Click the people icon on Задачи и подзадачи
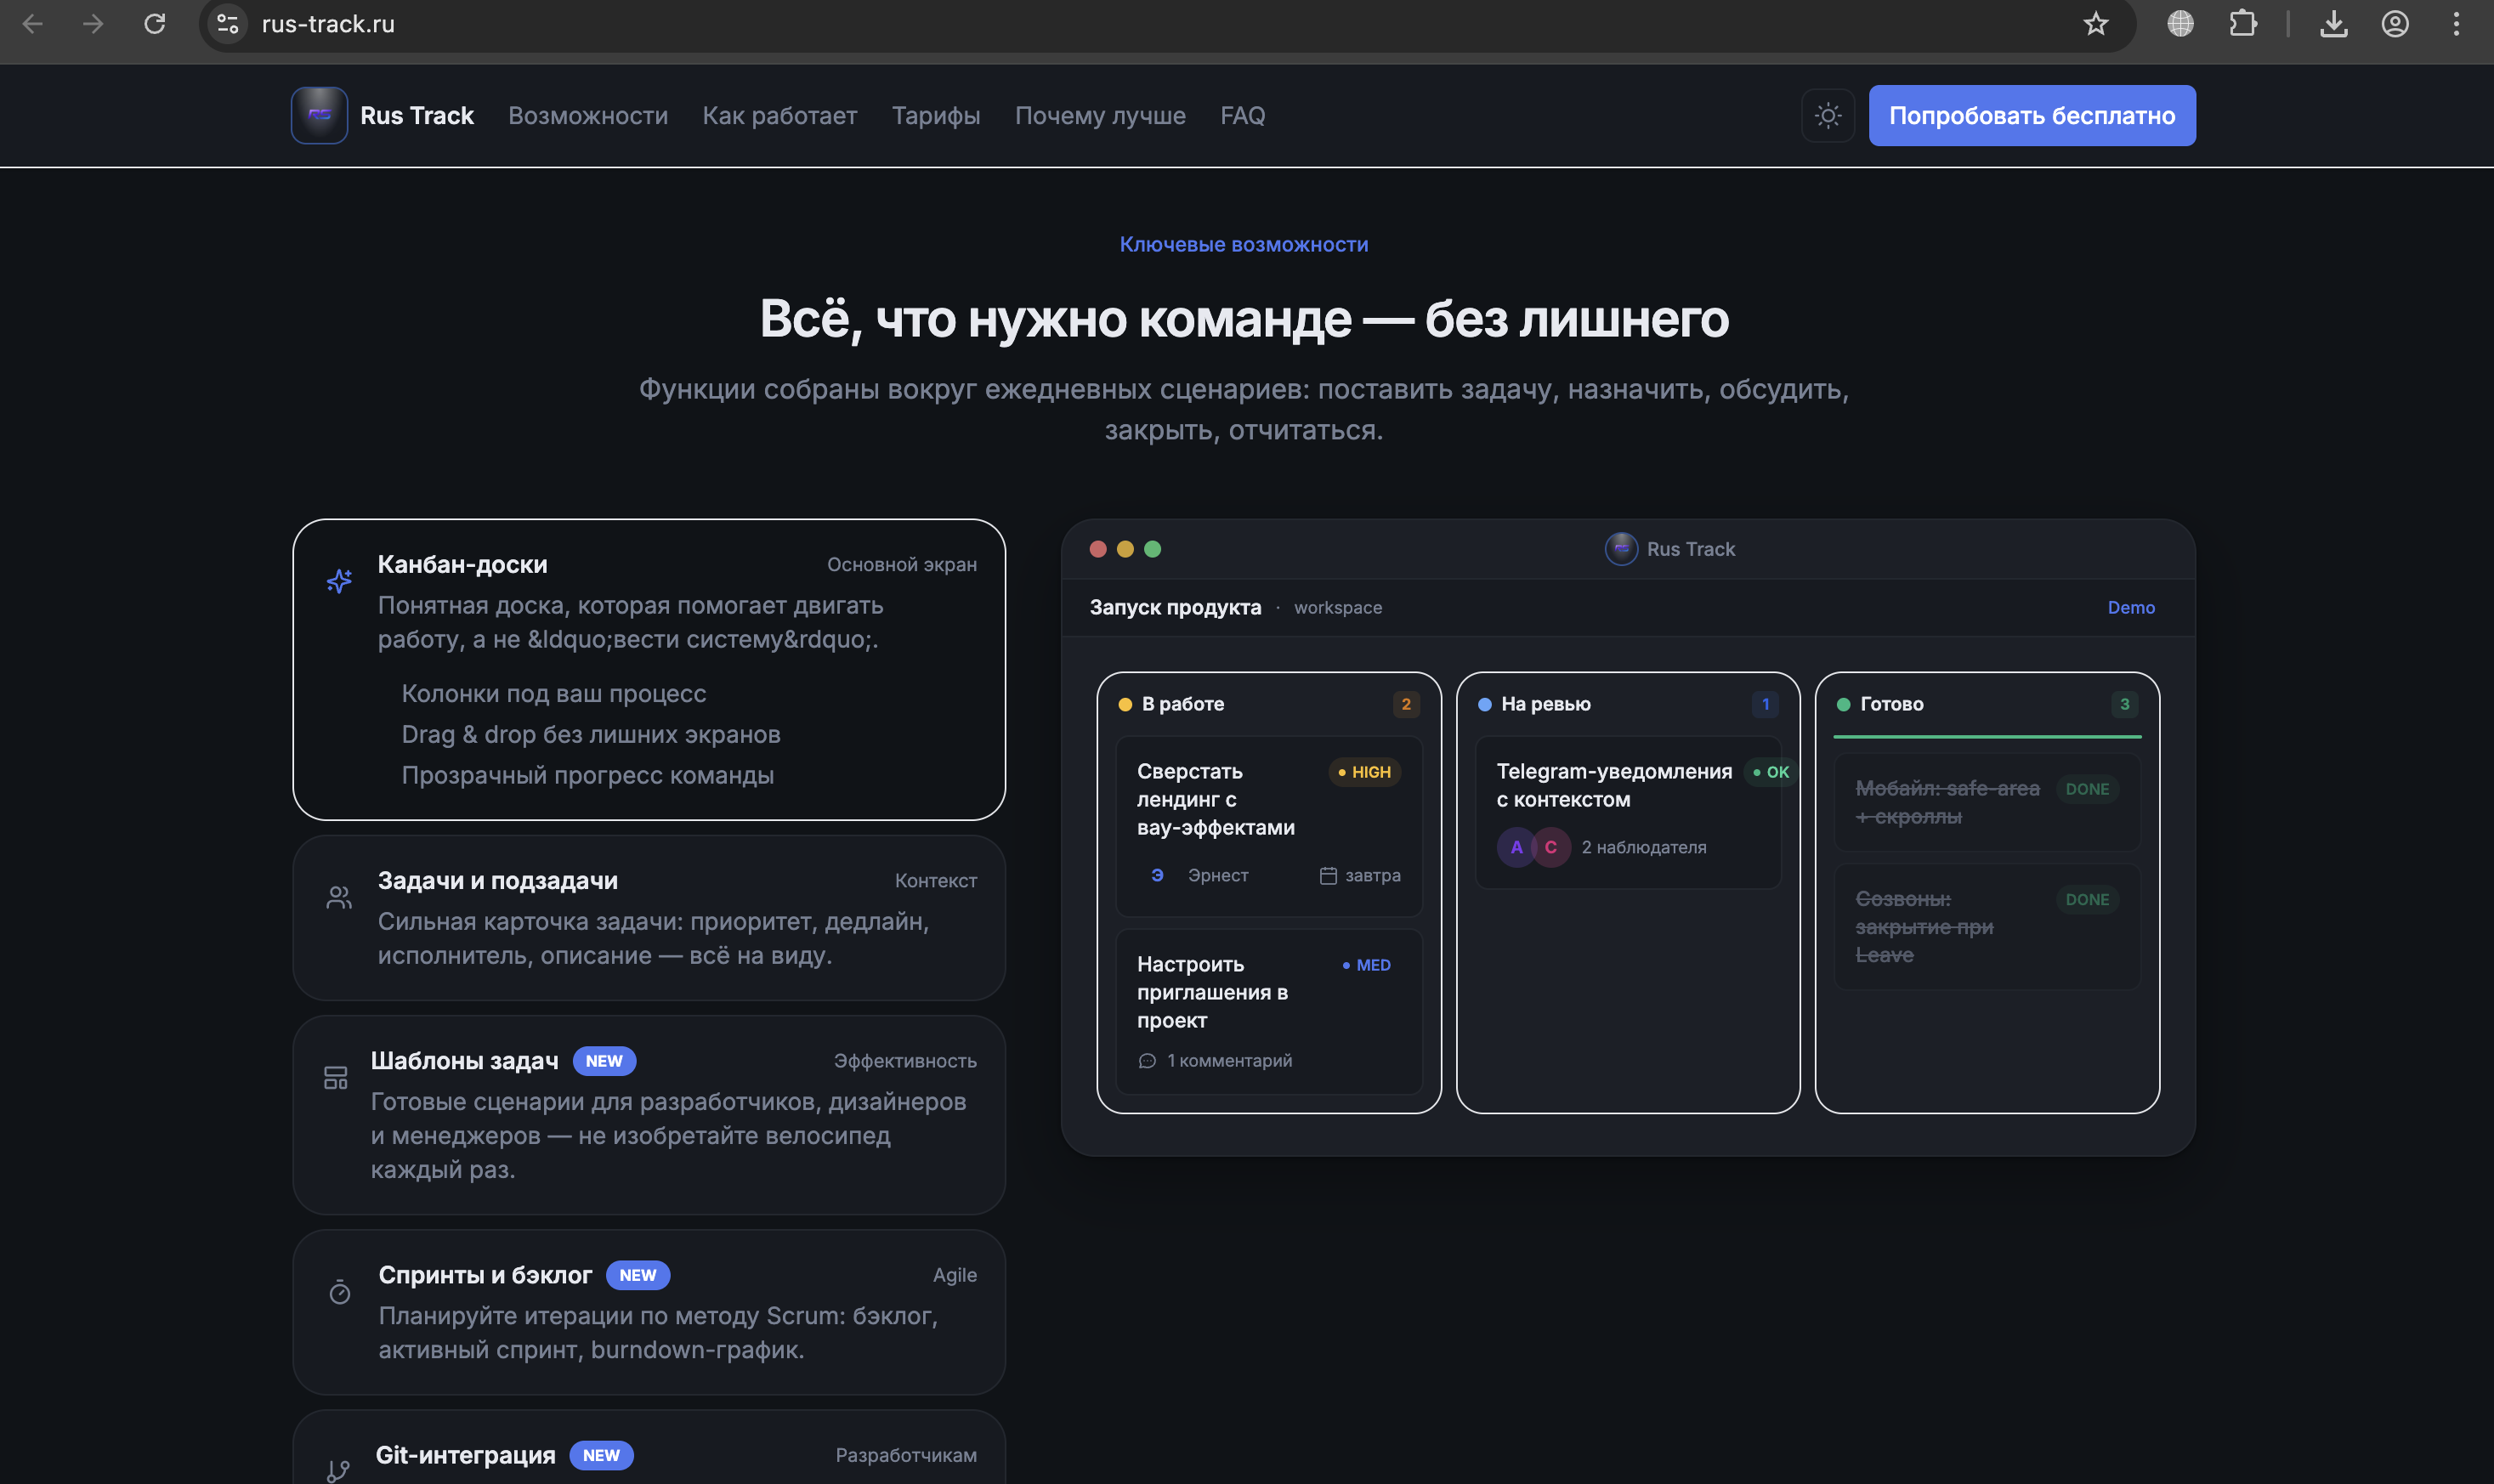Screen dimensions: 2494x1484 [x=339, y=897]
